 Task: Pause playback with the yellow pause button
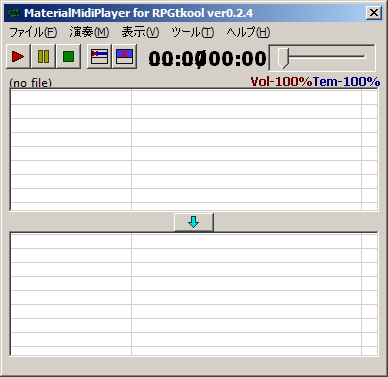(x=43, y=56)
